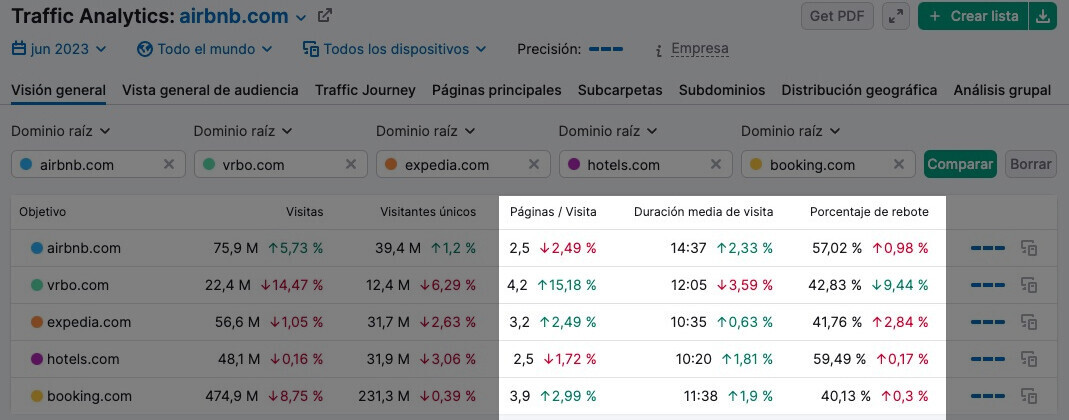The width and height of the screenshot is (1069, 420).
Task: Click the purple hotels.com color dot
Action: click(573, 165)
